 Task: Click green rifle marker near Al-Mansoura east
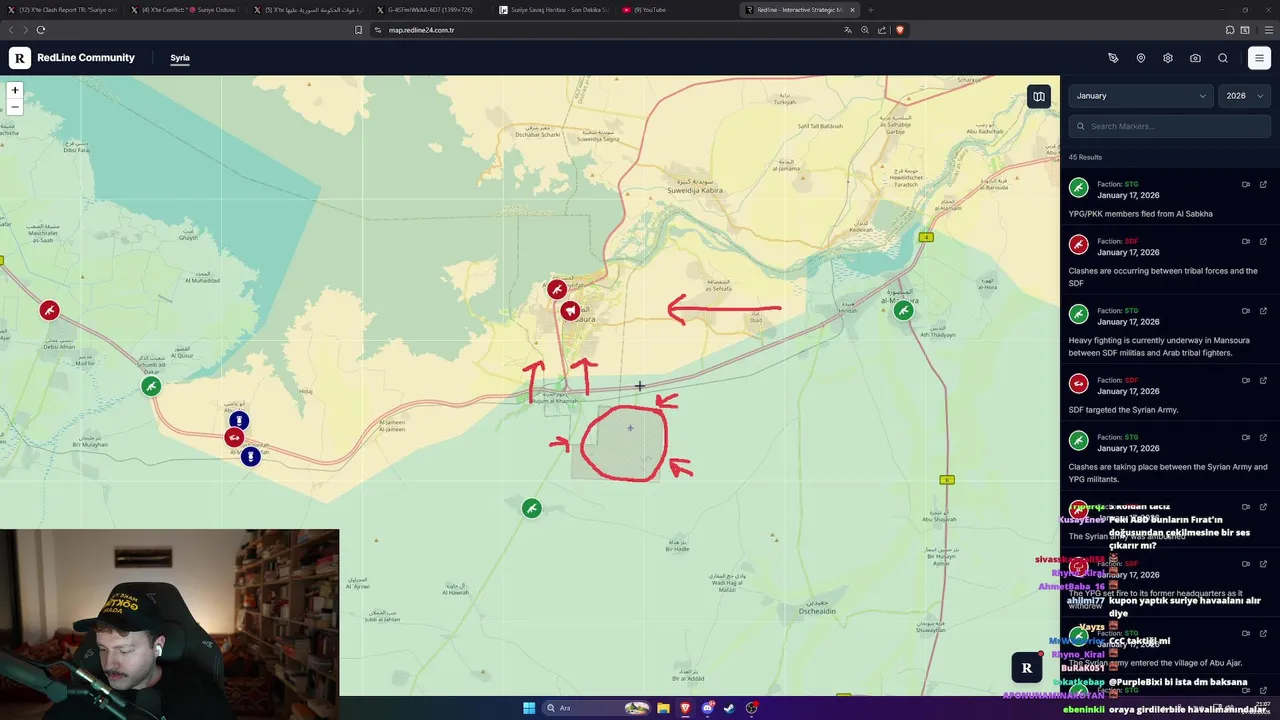click(903, 310)
